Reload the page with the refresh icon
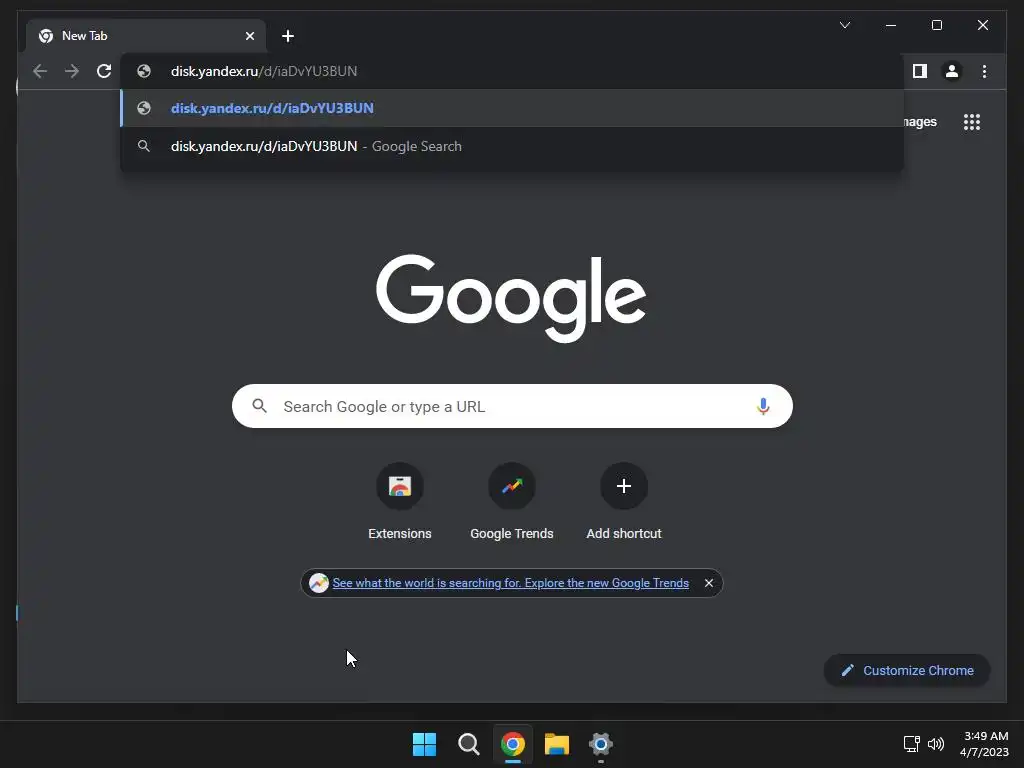Image resolution: width=1024 pixels, height=768 pixels. click(104, 71)
